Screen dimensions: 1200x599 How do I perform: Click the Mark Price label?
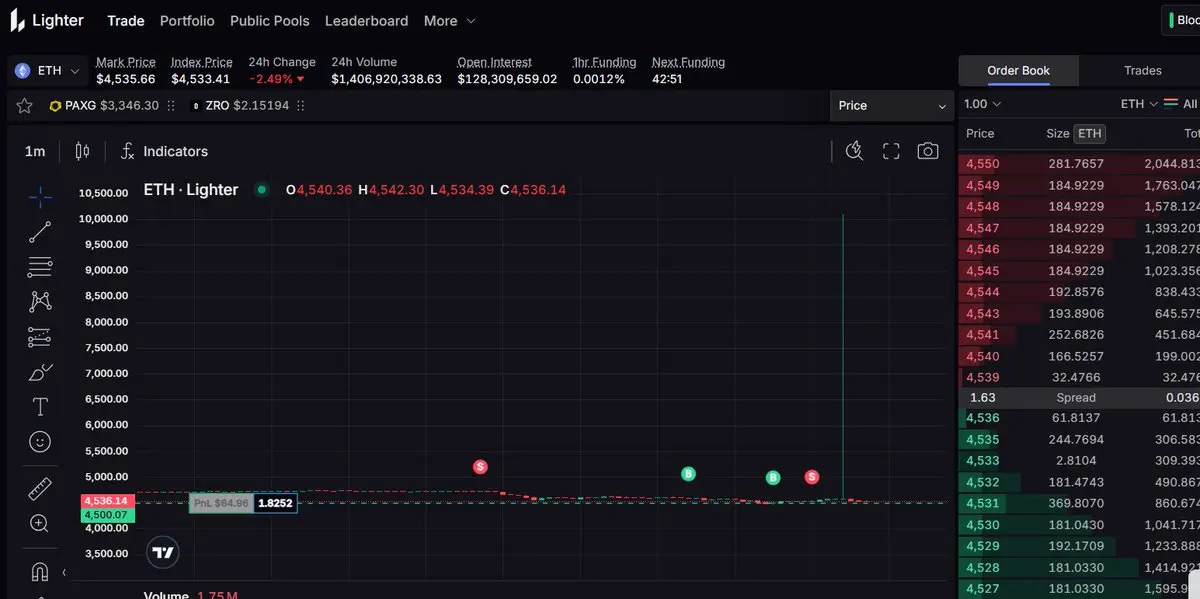[126, 62]
